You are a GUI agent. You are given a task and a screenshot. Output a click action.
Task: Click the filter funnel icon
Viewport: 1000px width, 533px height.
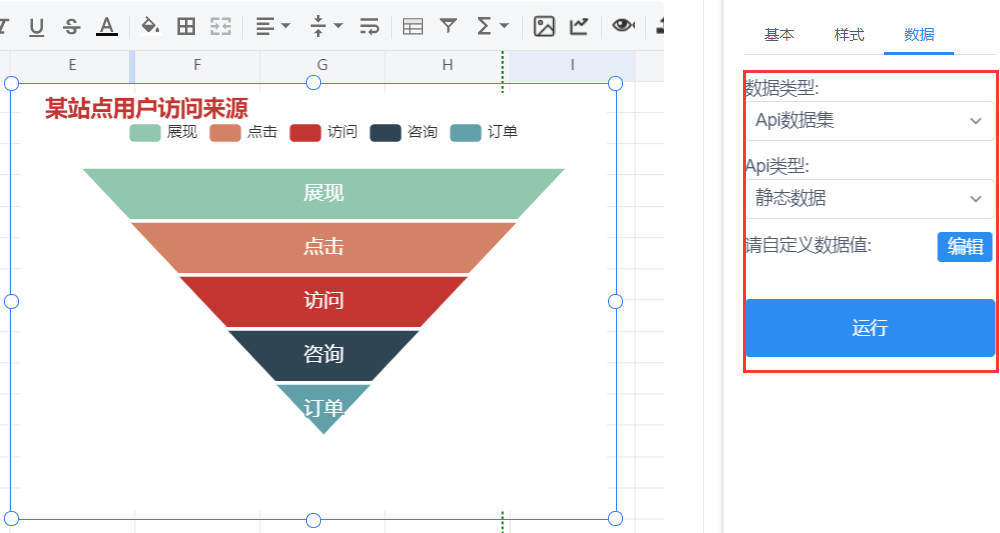pyautogui.click(x=448, y=26)
